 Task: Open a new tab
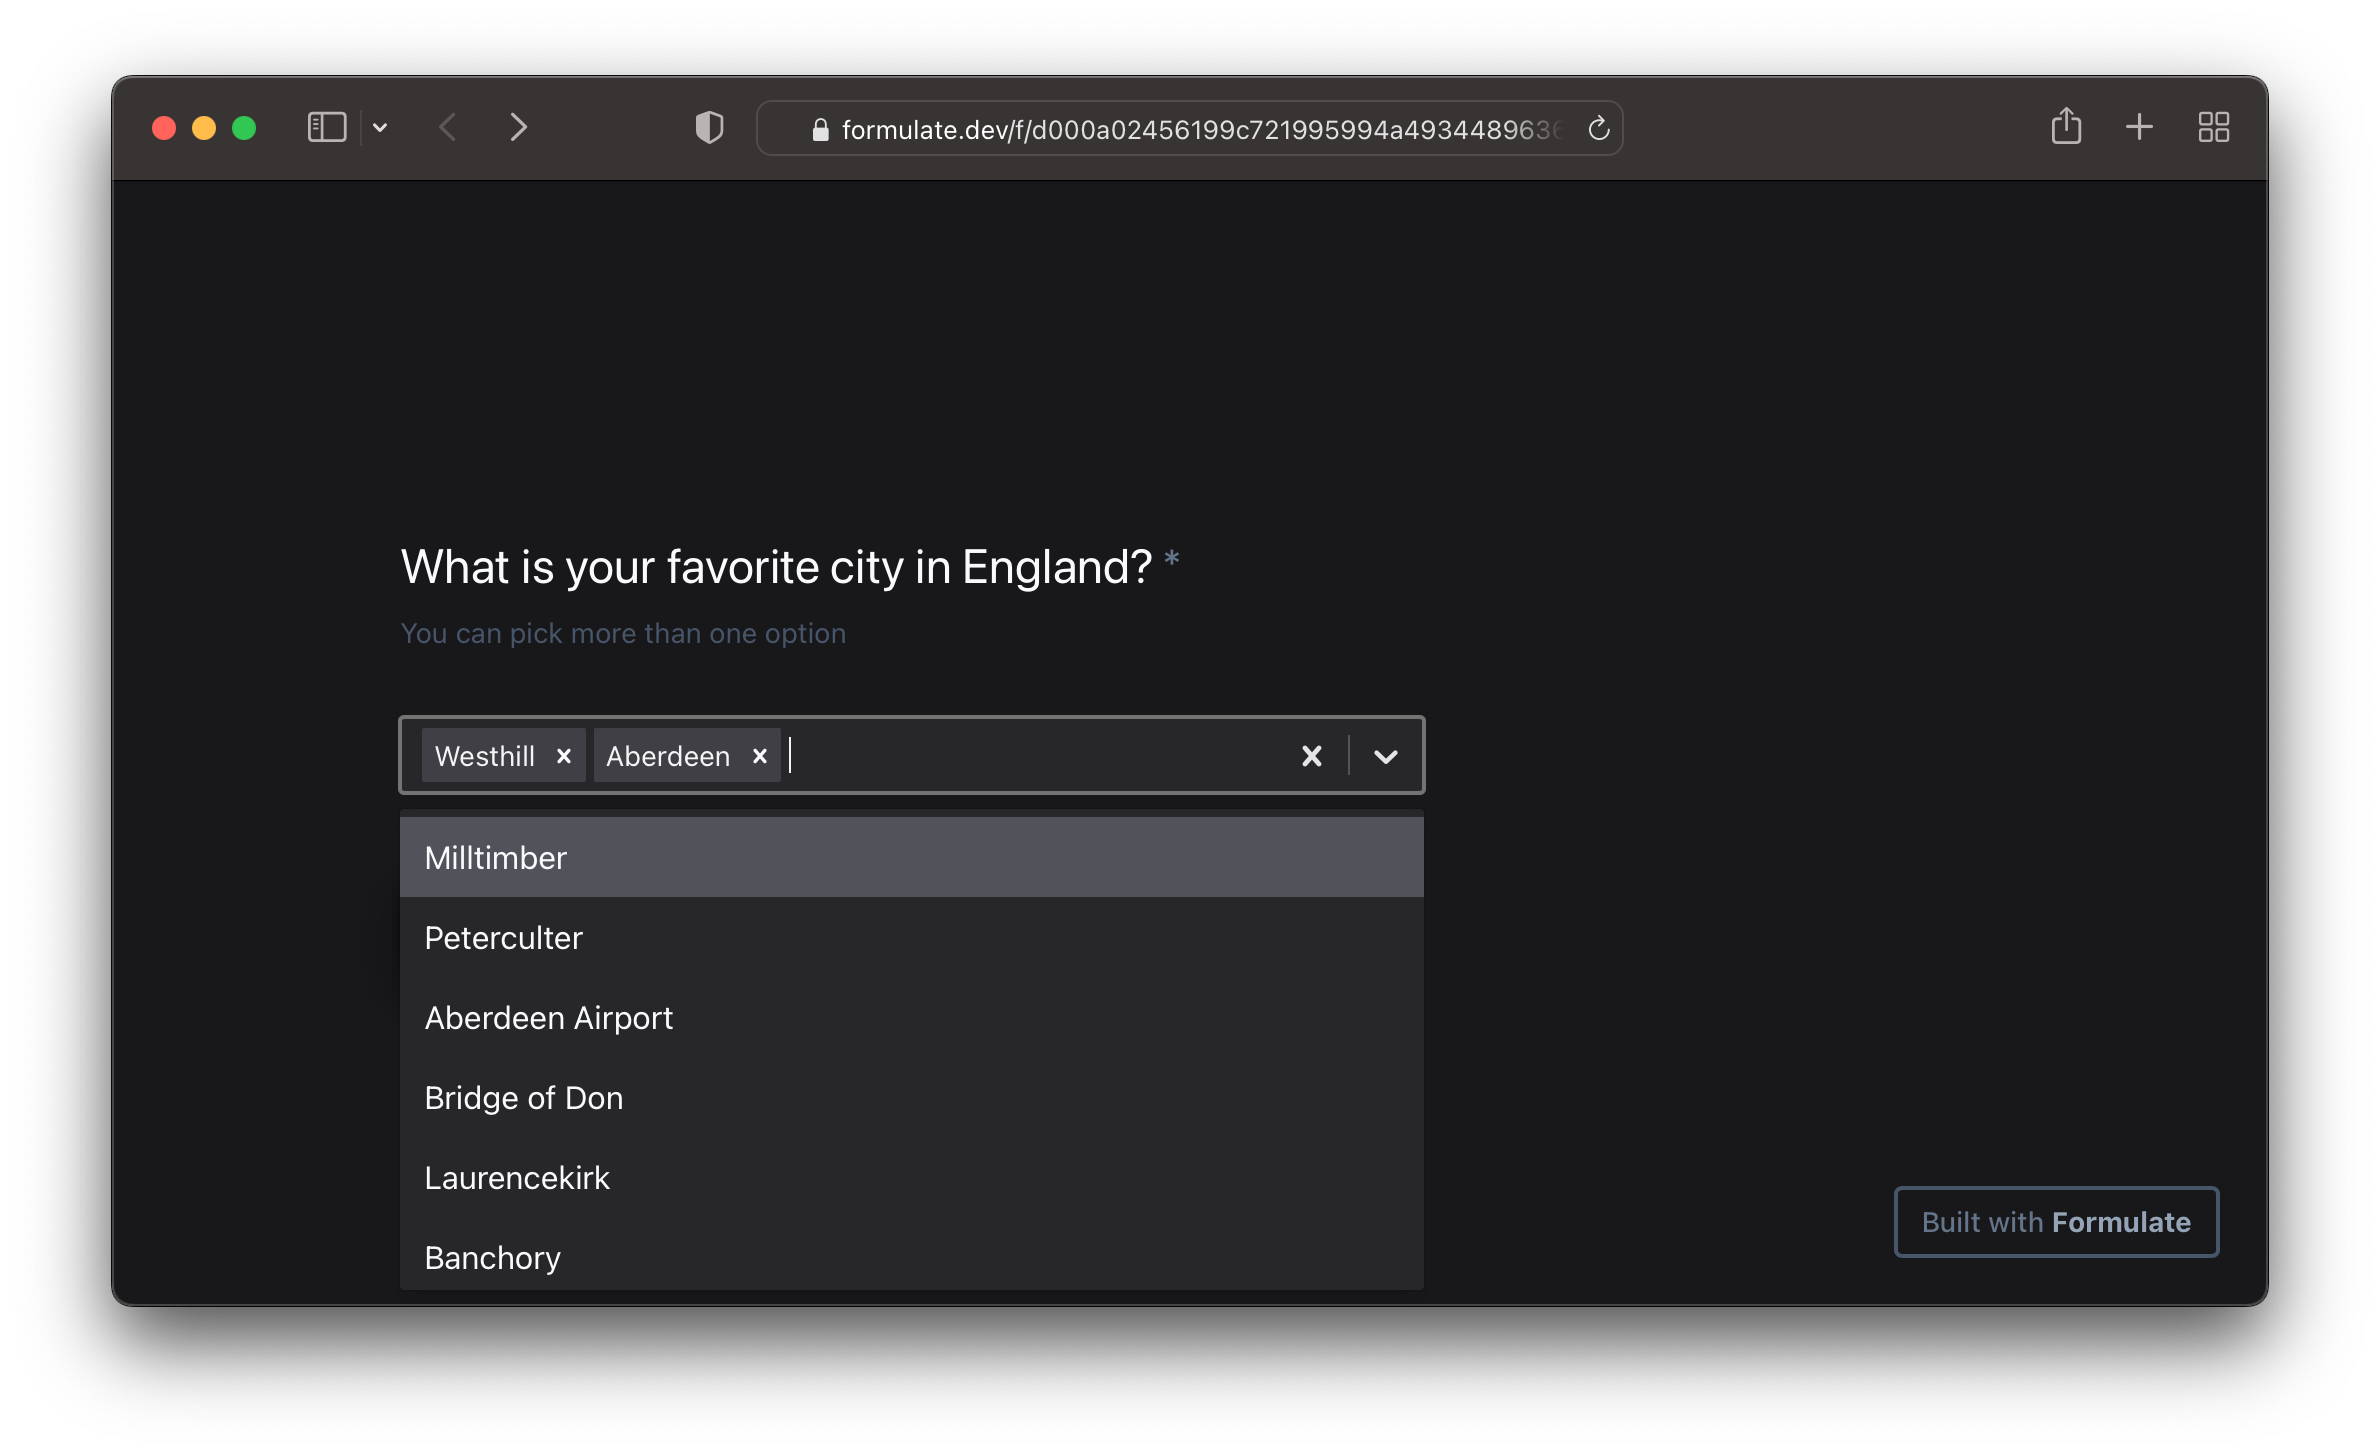tap(2139, 127)
